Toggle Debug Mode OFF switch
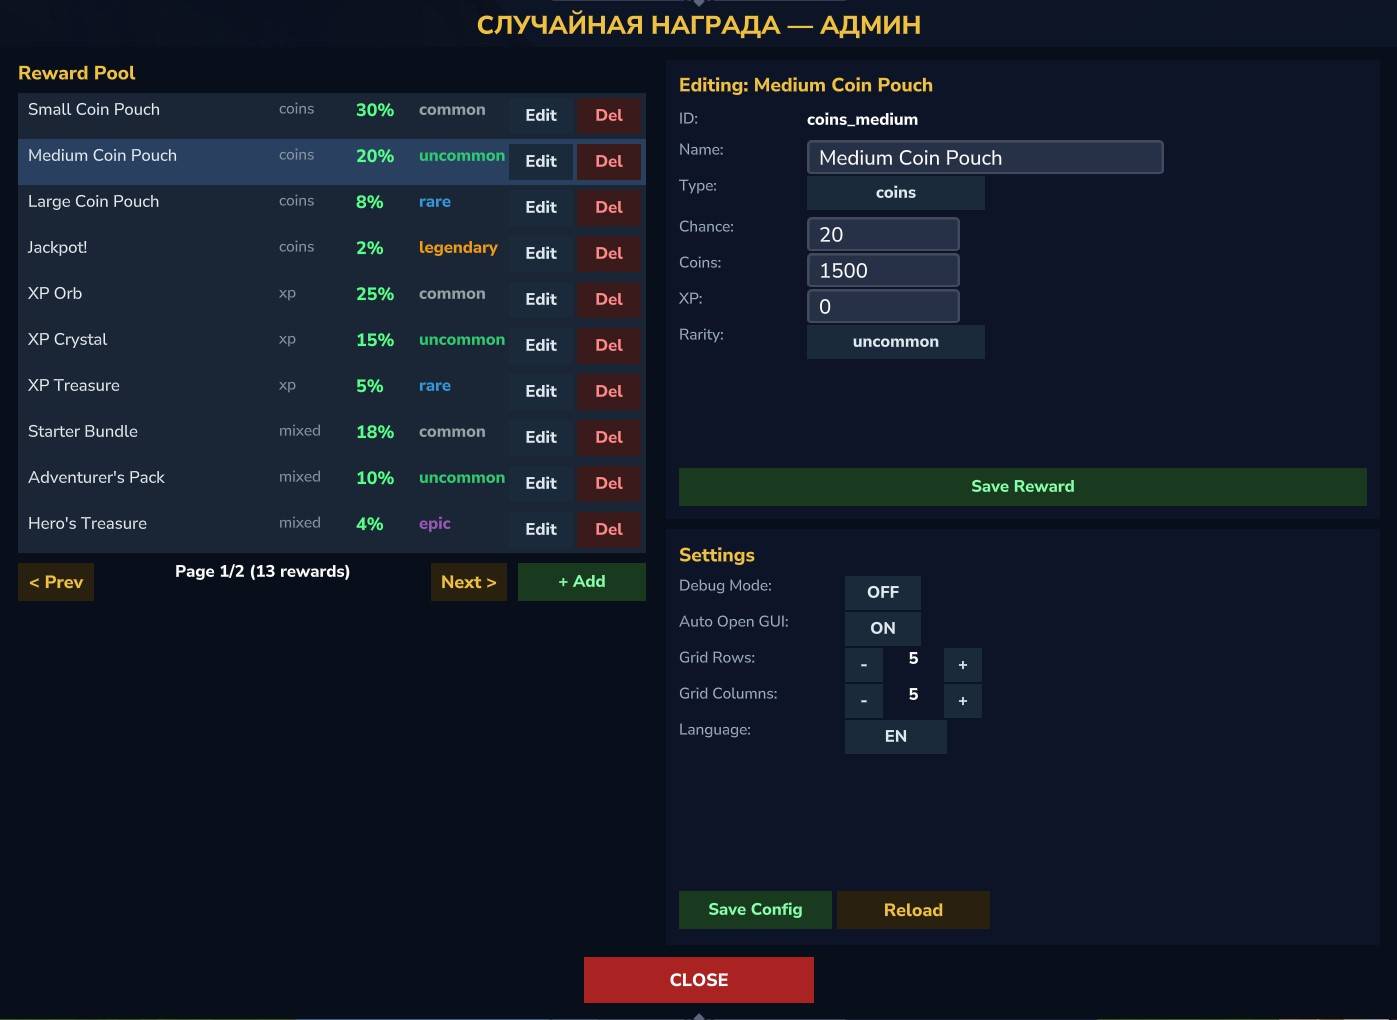 click(882, 592)
